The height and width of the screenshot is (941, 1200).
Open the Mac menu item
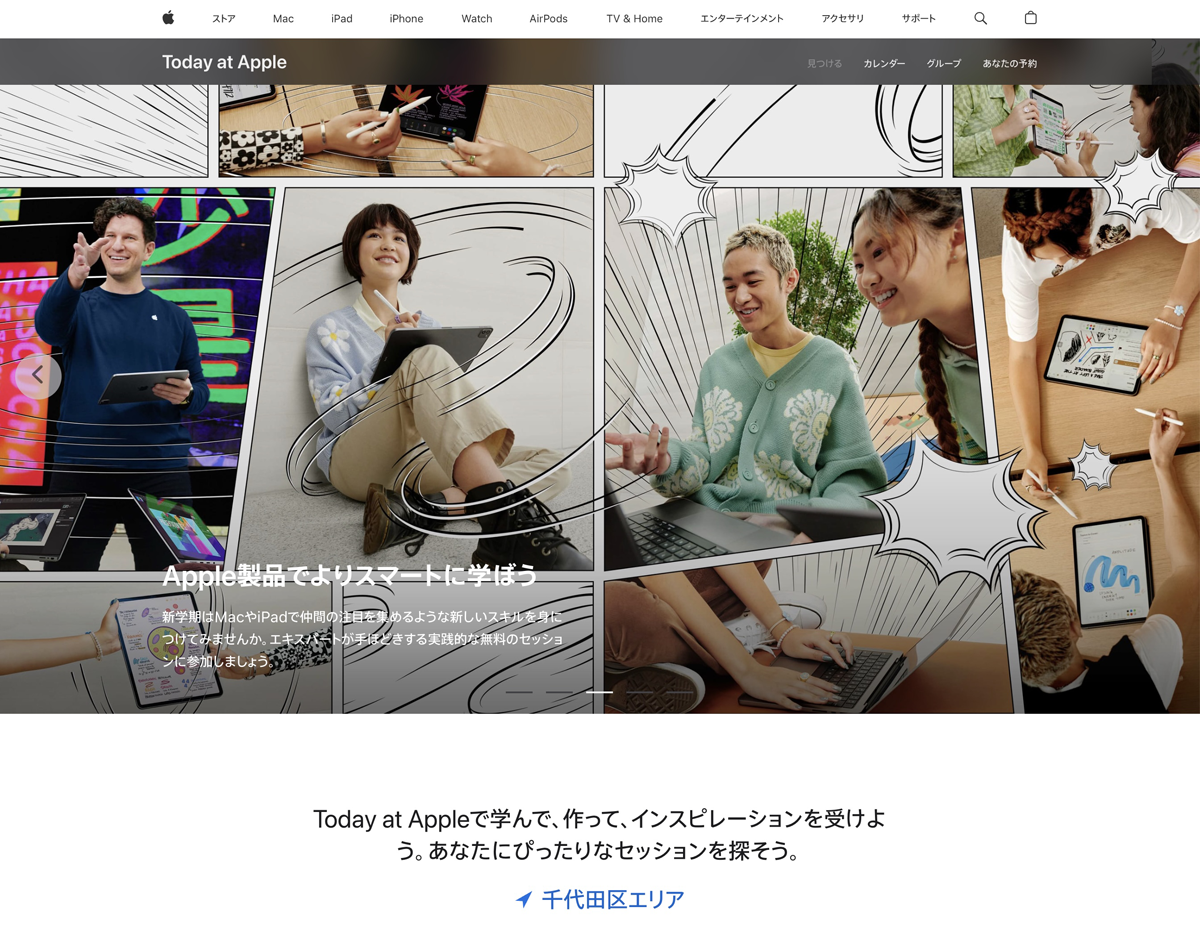point(283,18)
